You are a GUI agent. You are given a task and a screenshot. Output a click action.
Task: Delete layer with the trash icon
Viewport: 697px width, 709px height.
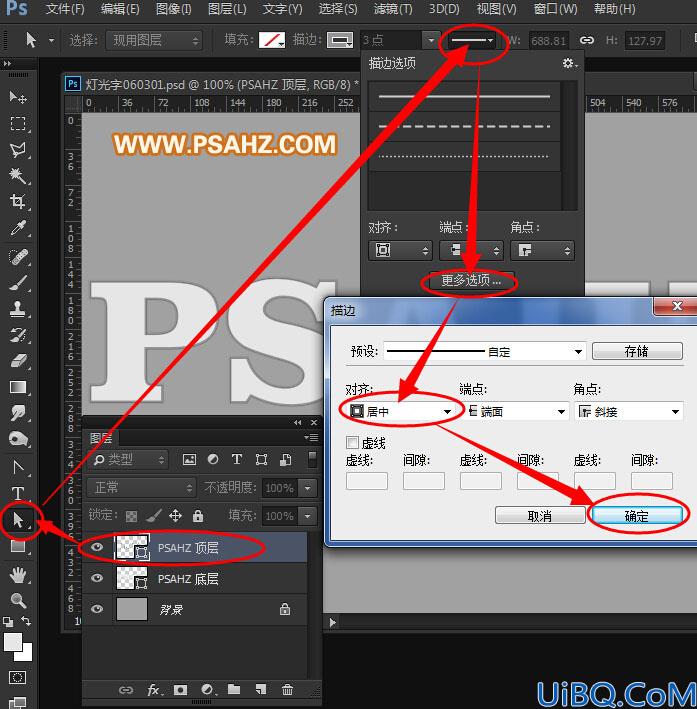coord(287,690)
